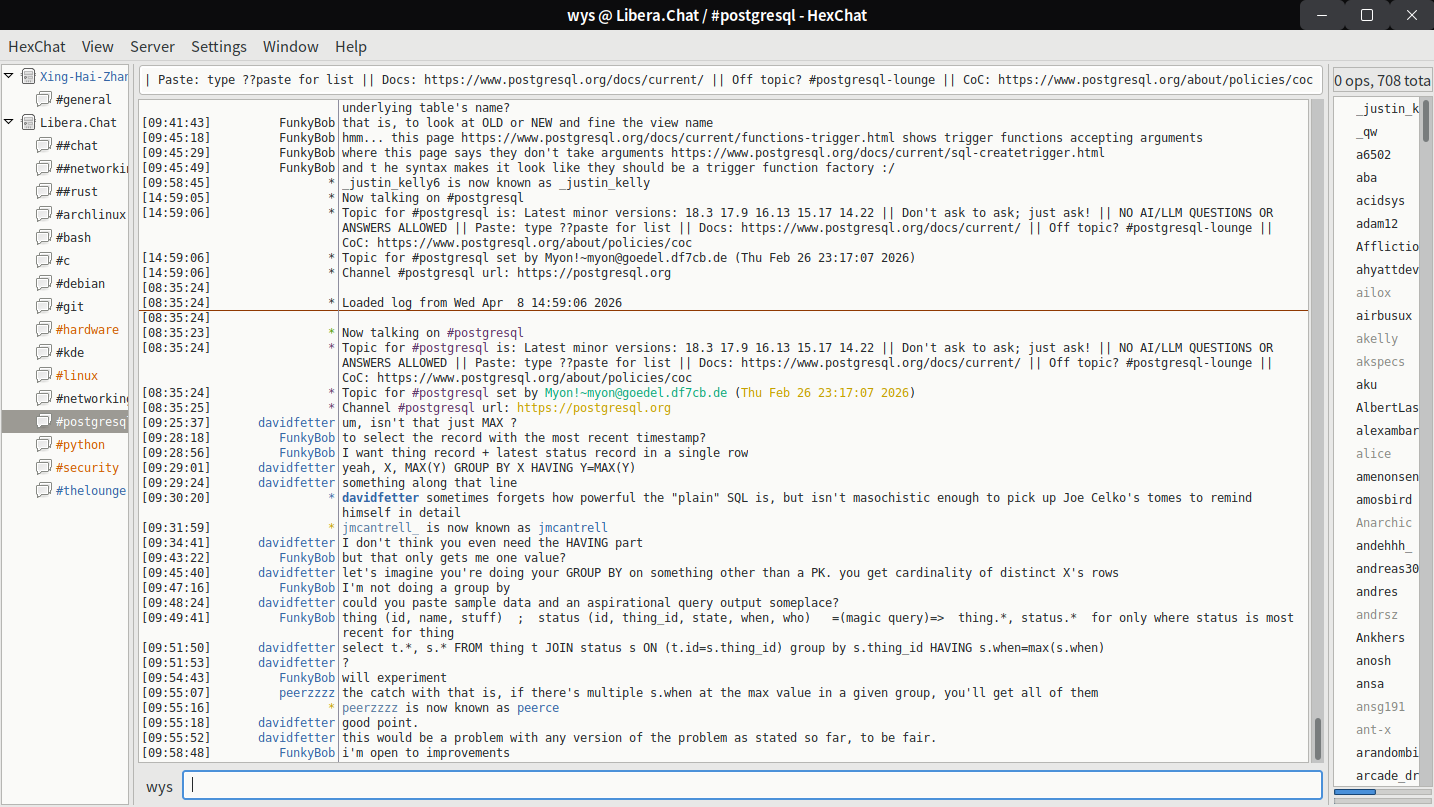
Task: Click the wys nickname button
Action: click(159, 786)
